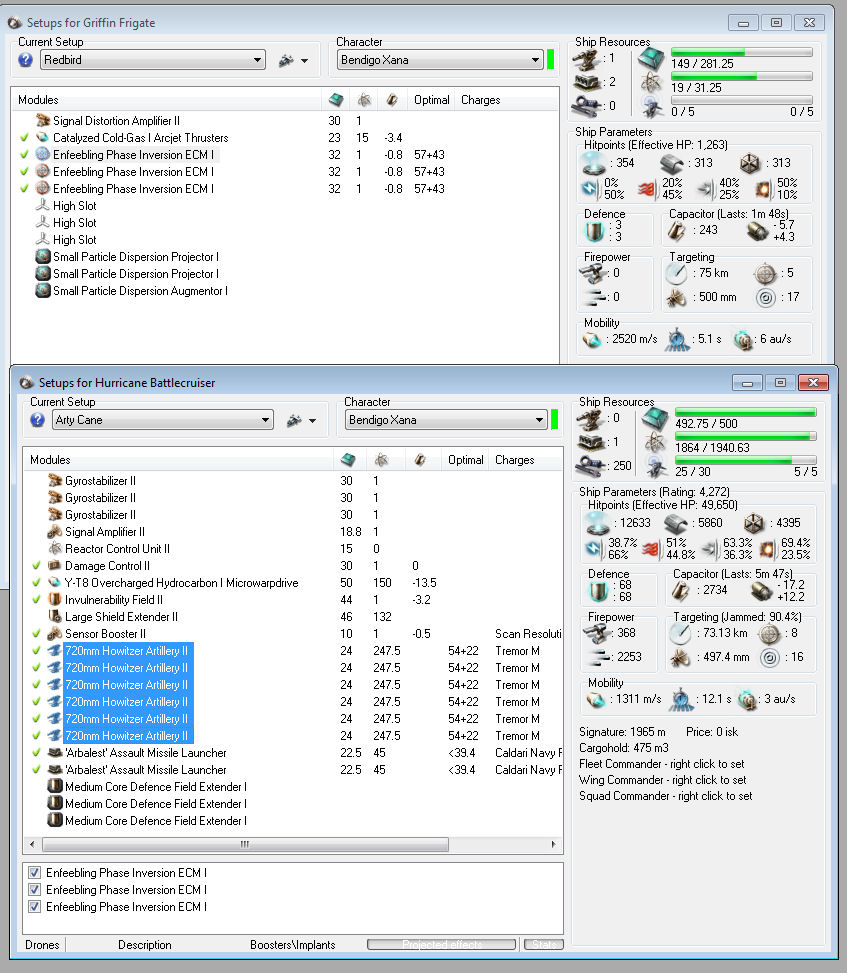Viewport: 847px width, 973px height.
Task: Switch to the Projected effects tab
Action: coord(442,944)
